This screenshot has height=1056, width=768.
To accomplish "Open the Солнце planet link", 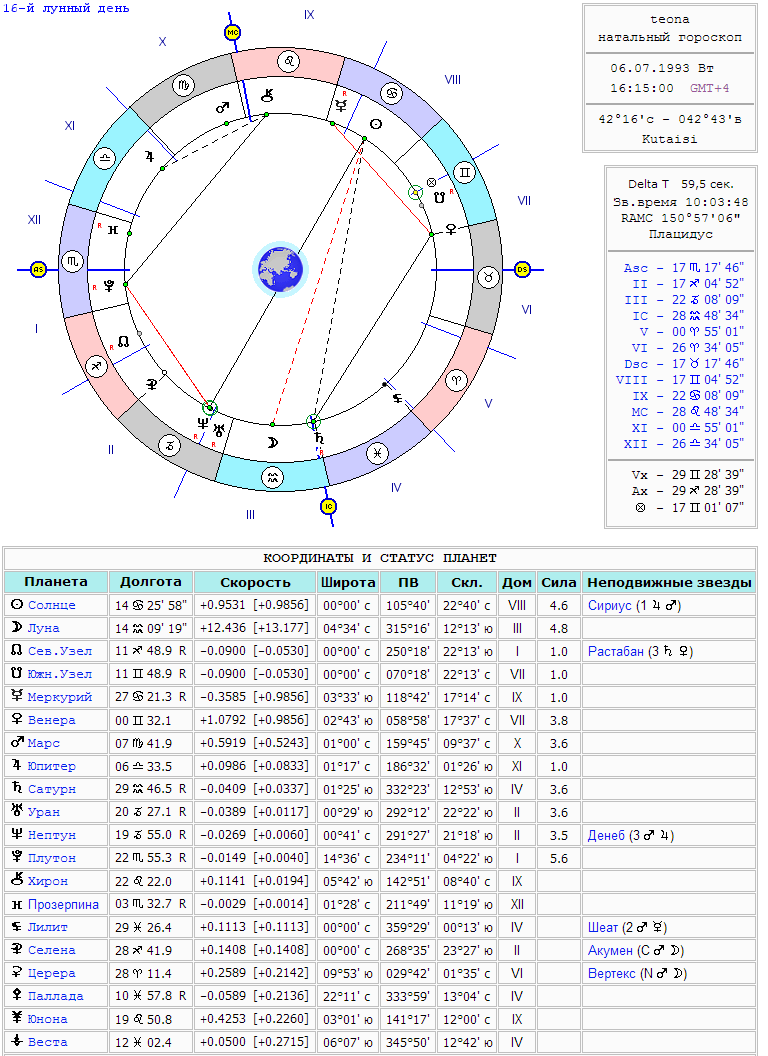I will 51,605.
